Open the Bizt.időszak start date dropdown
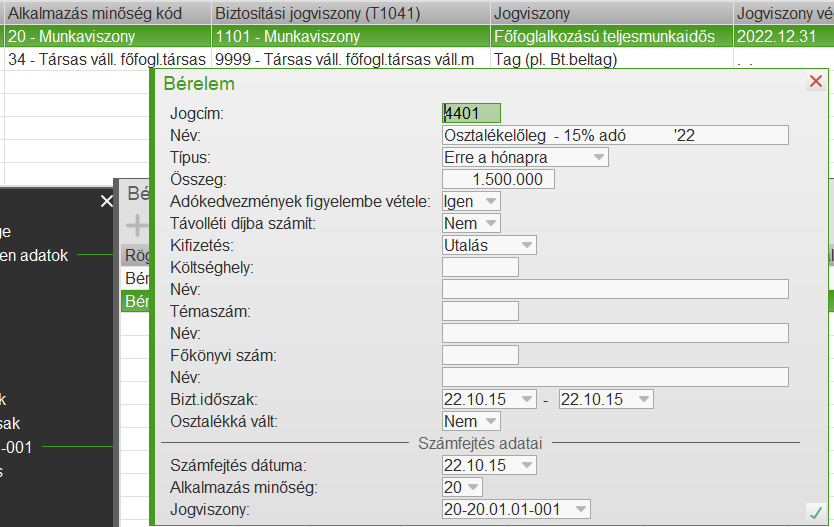 pyautogui.click(x=489, y=399)
